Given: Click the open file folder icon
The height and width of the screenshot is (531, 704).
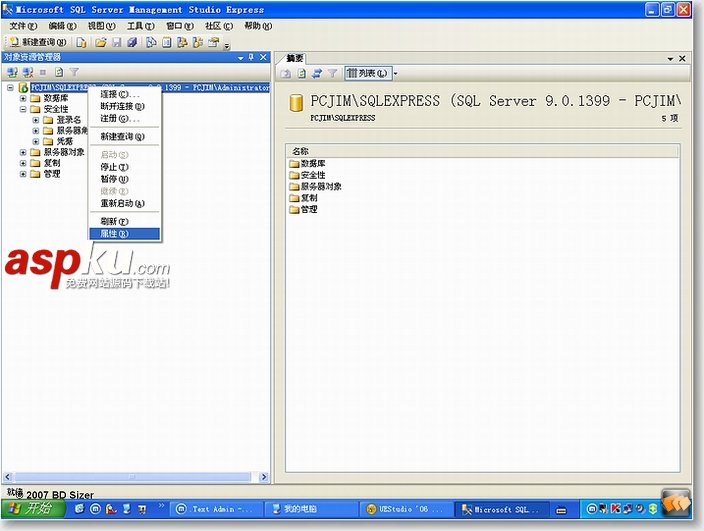Looking at the screenshot, I should (101, 42).
